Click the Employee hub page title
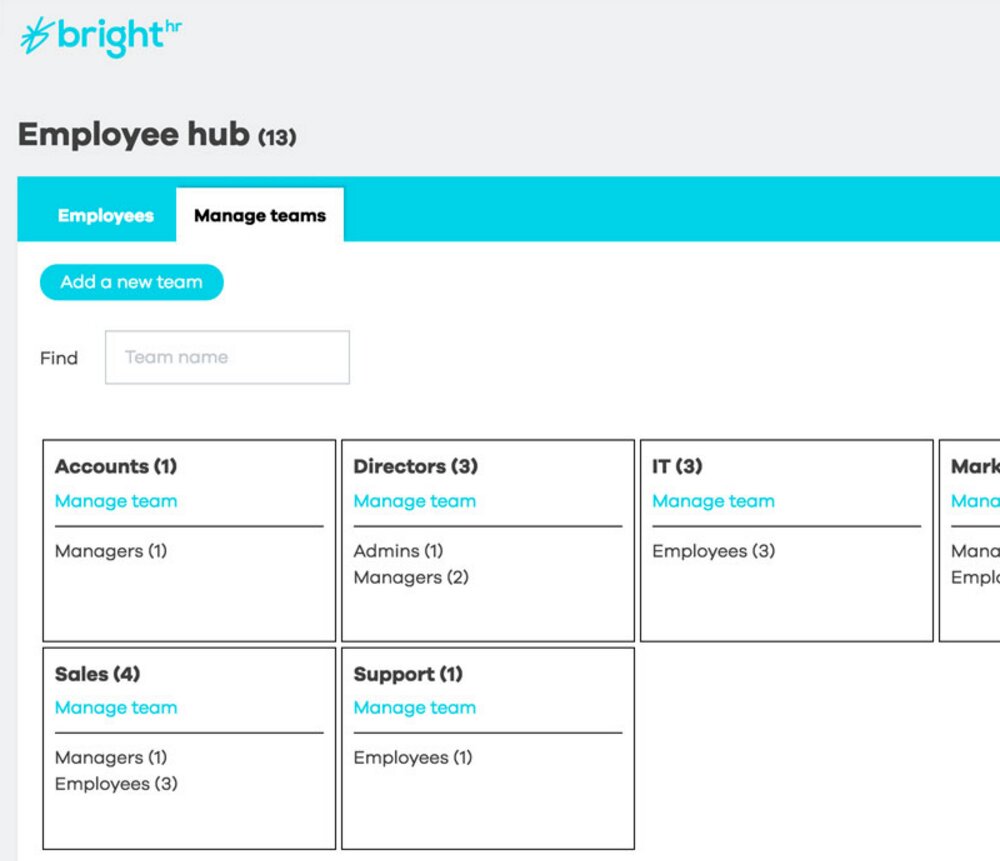This screenshot has height=861, width=1000. (x=133, y=134)
